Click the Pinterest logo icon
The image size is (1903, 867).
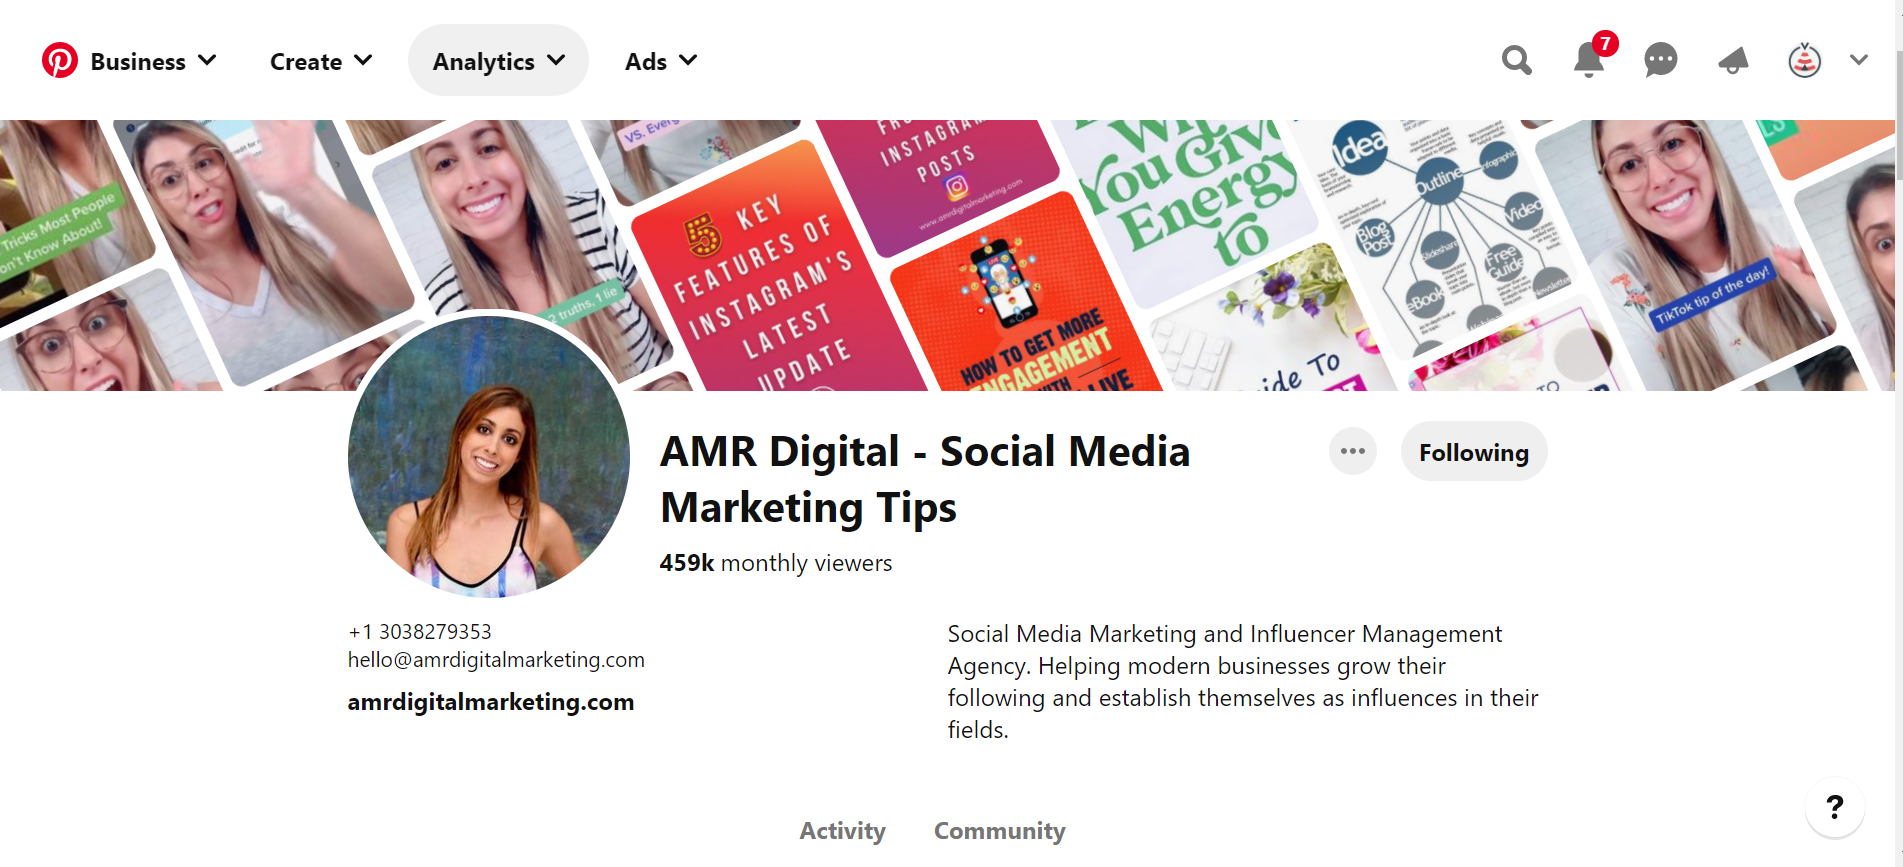60,61
